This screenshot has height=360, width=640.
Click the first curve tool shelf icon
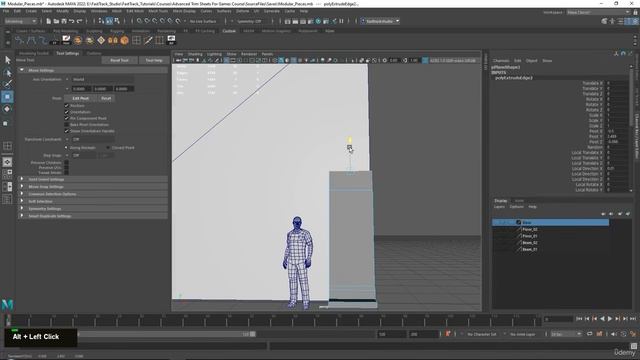[x=19, y=40]
